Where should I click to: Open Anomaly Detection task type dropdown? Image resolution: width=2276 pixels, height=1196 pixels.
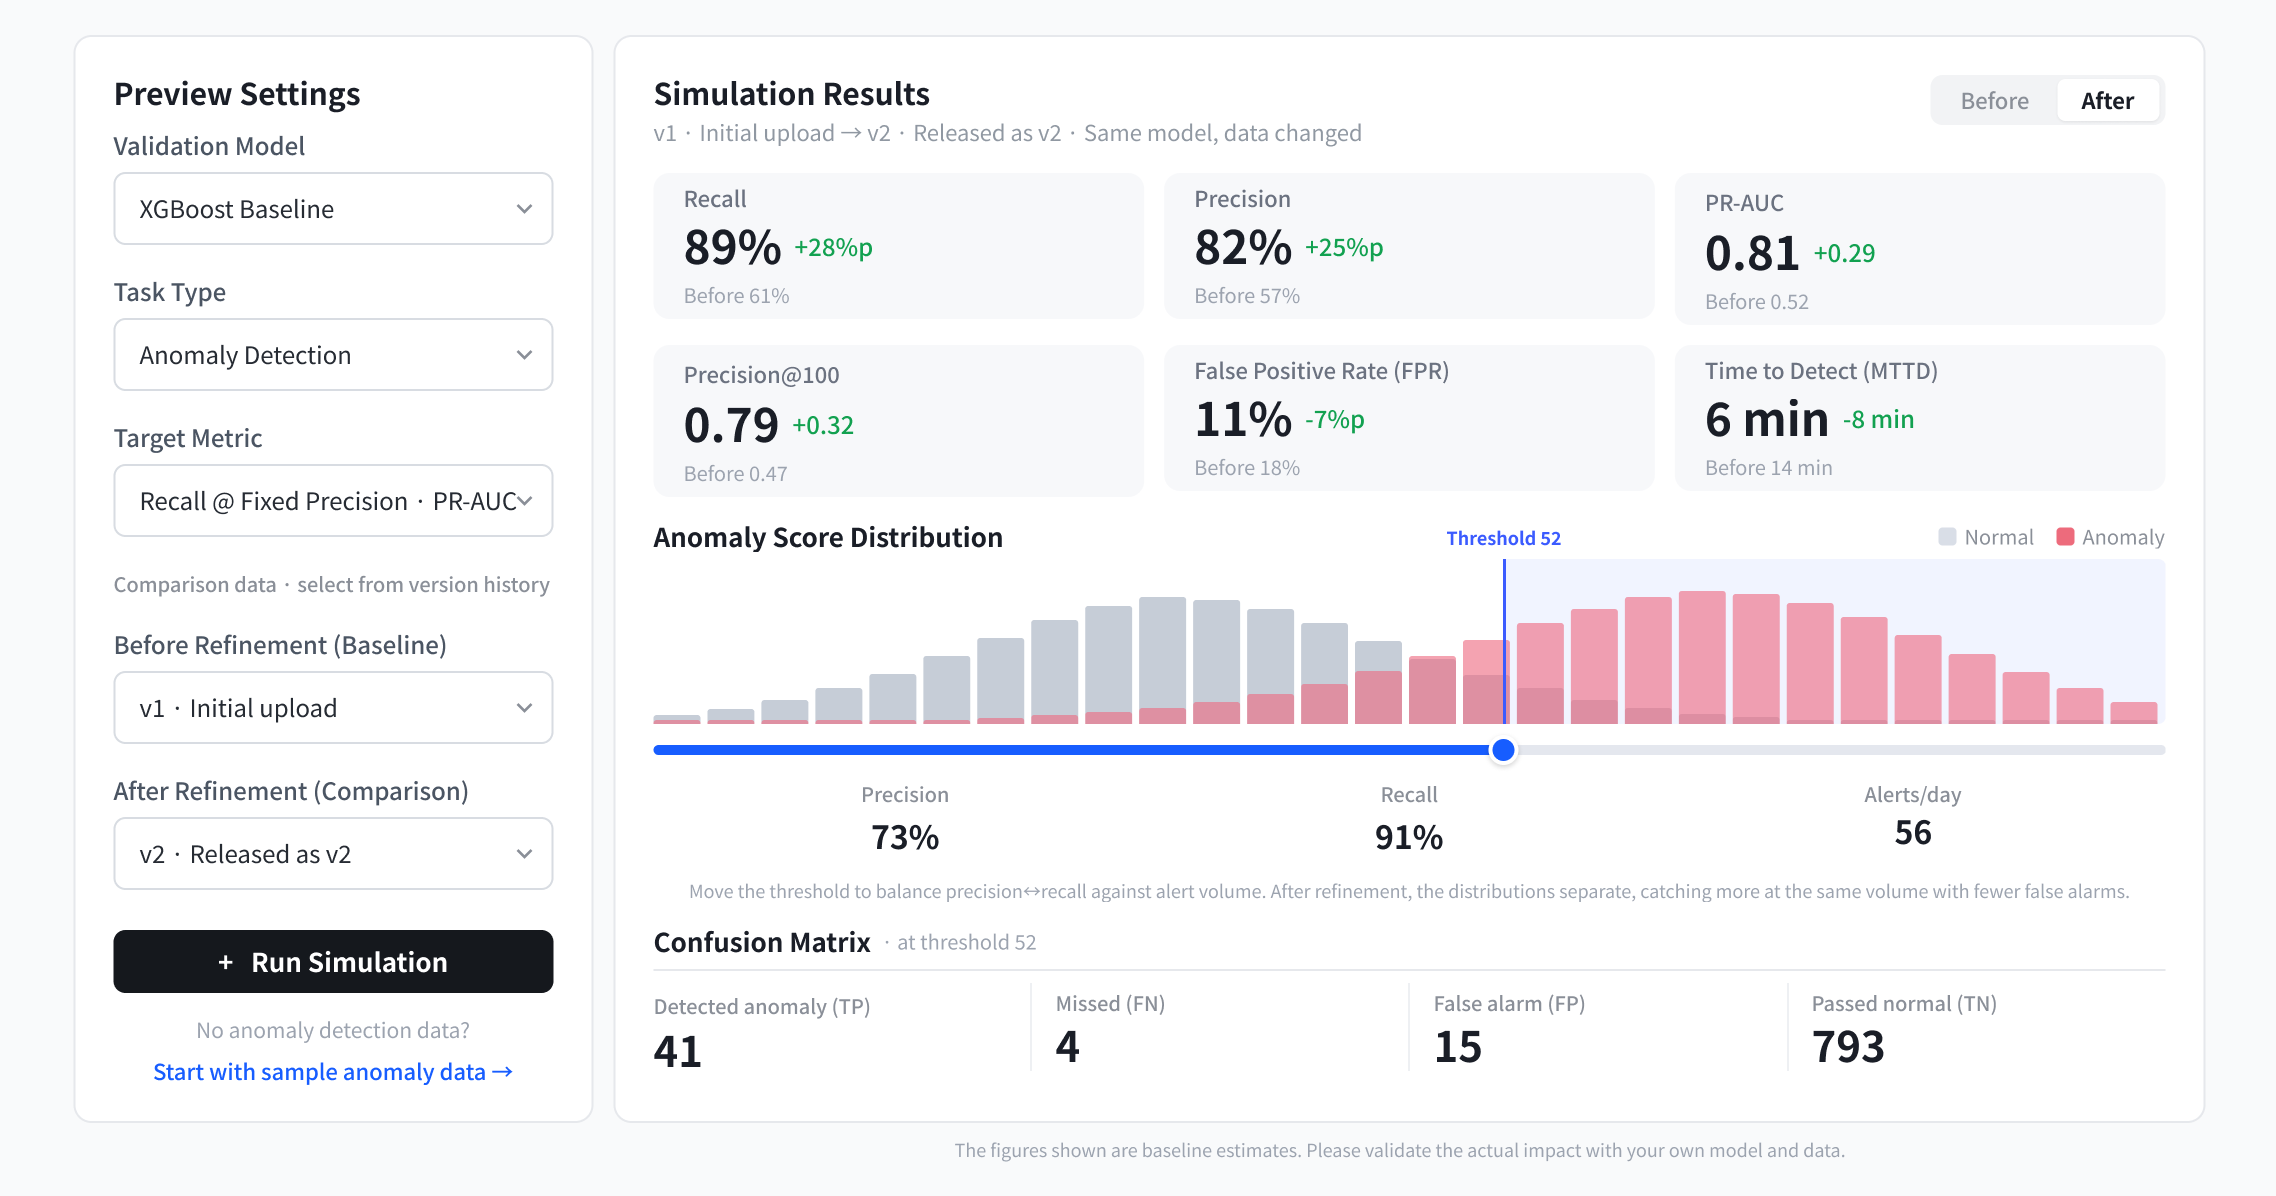click(x=333, y=355)
